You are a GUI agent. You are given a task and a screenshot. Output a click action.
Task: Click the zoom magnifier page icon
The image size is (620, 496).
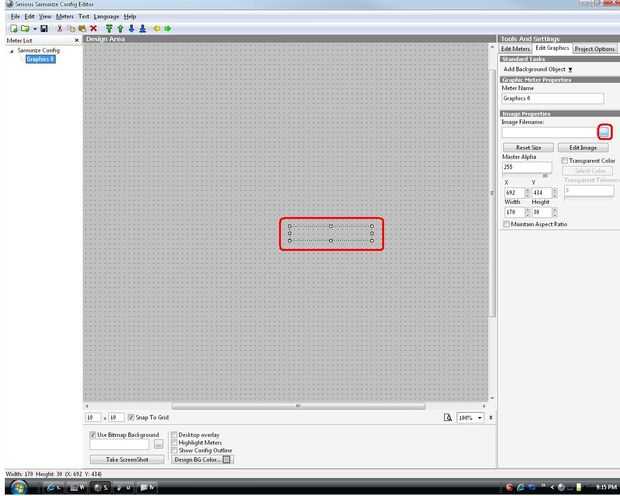448,418
